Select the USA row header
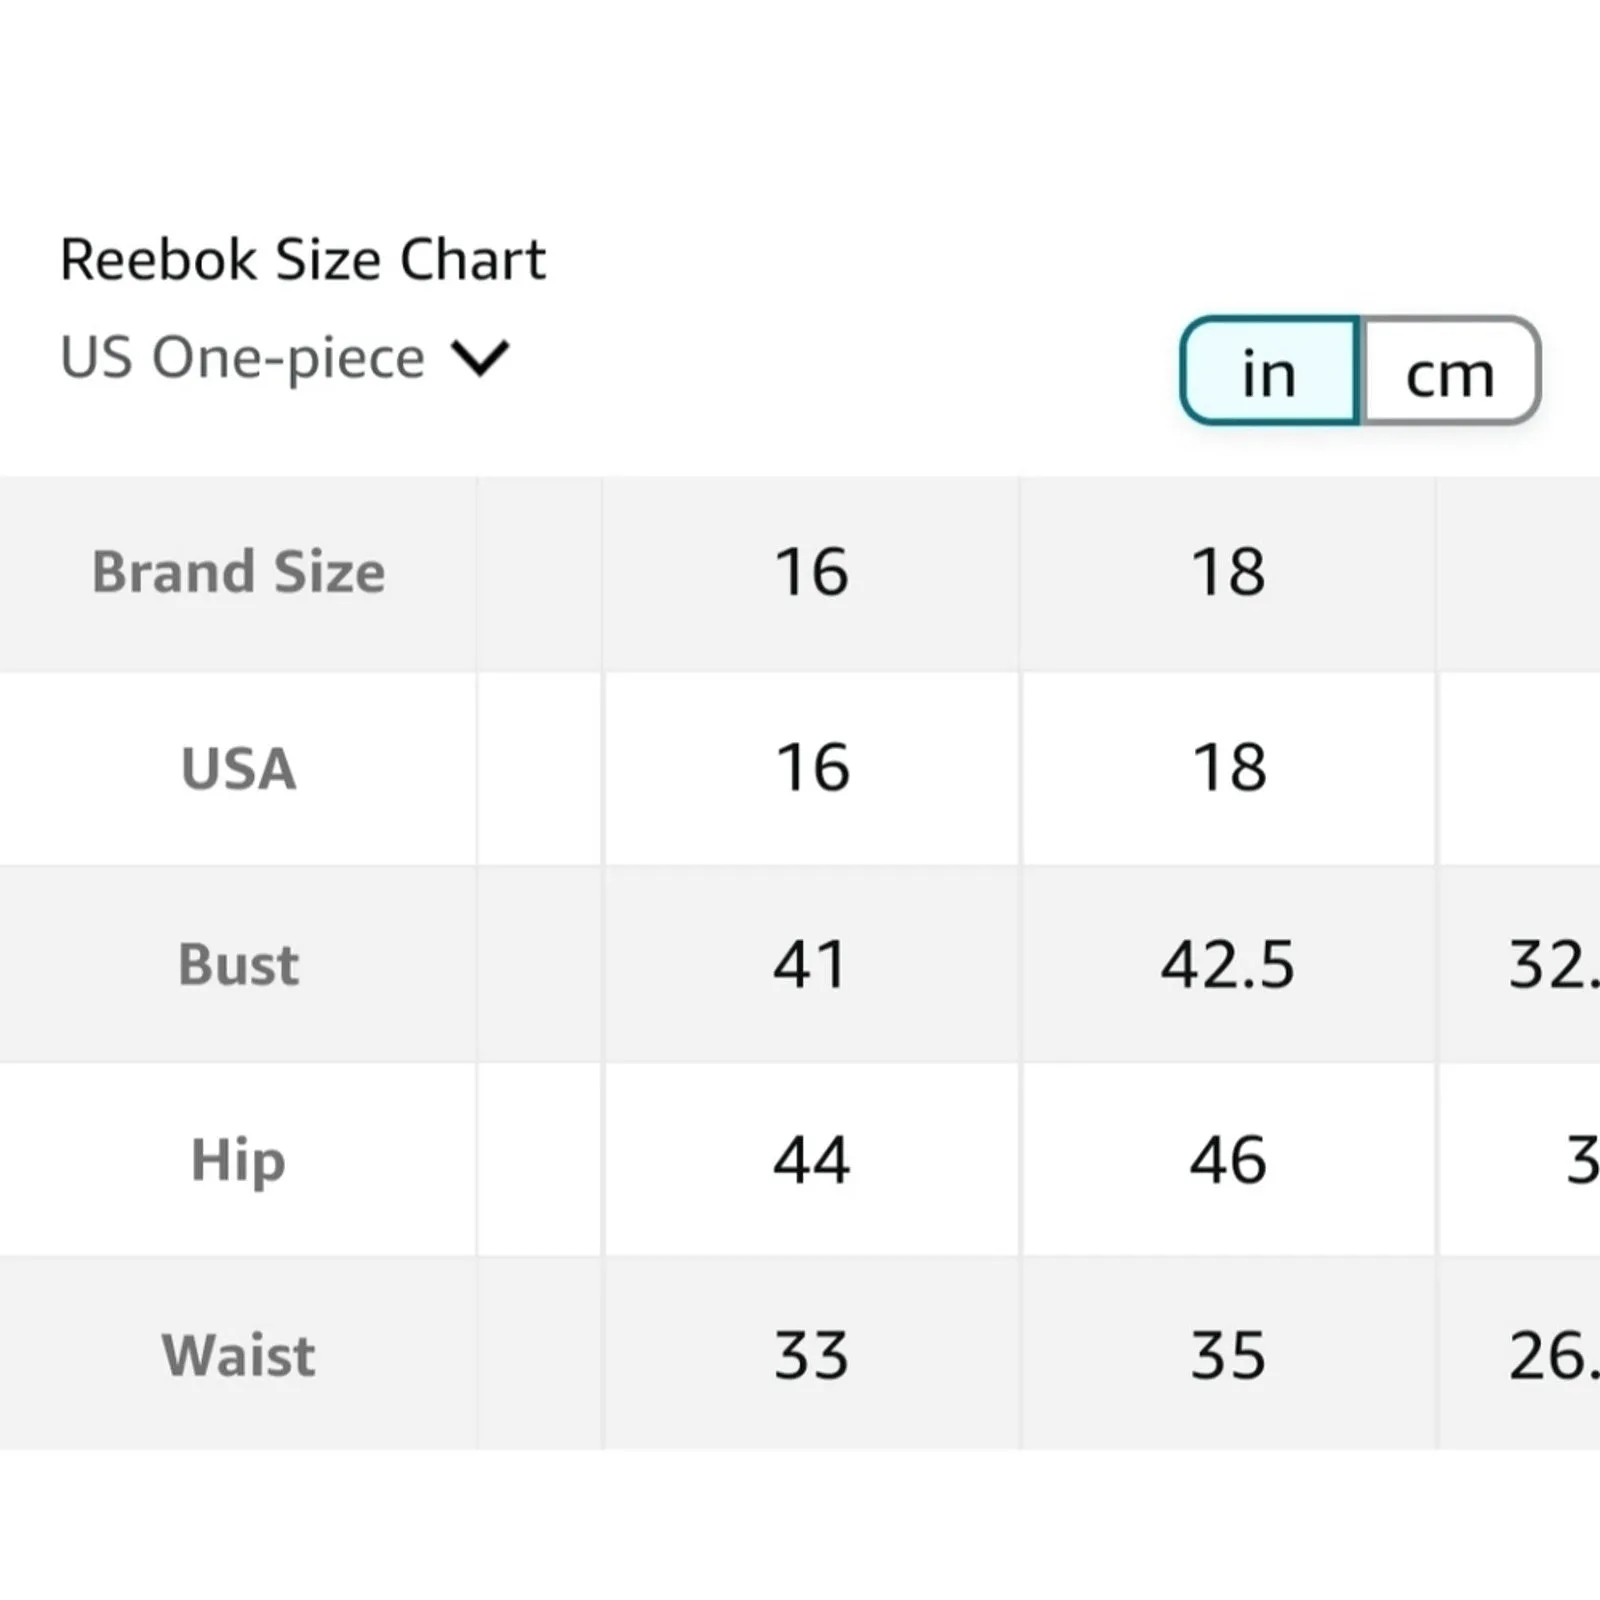The width and height of the screenshot is (1600, 1600). [x=238, y=768]
